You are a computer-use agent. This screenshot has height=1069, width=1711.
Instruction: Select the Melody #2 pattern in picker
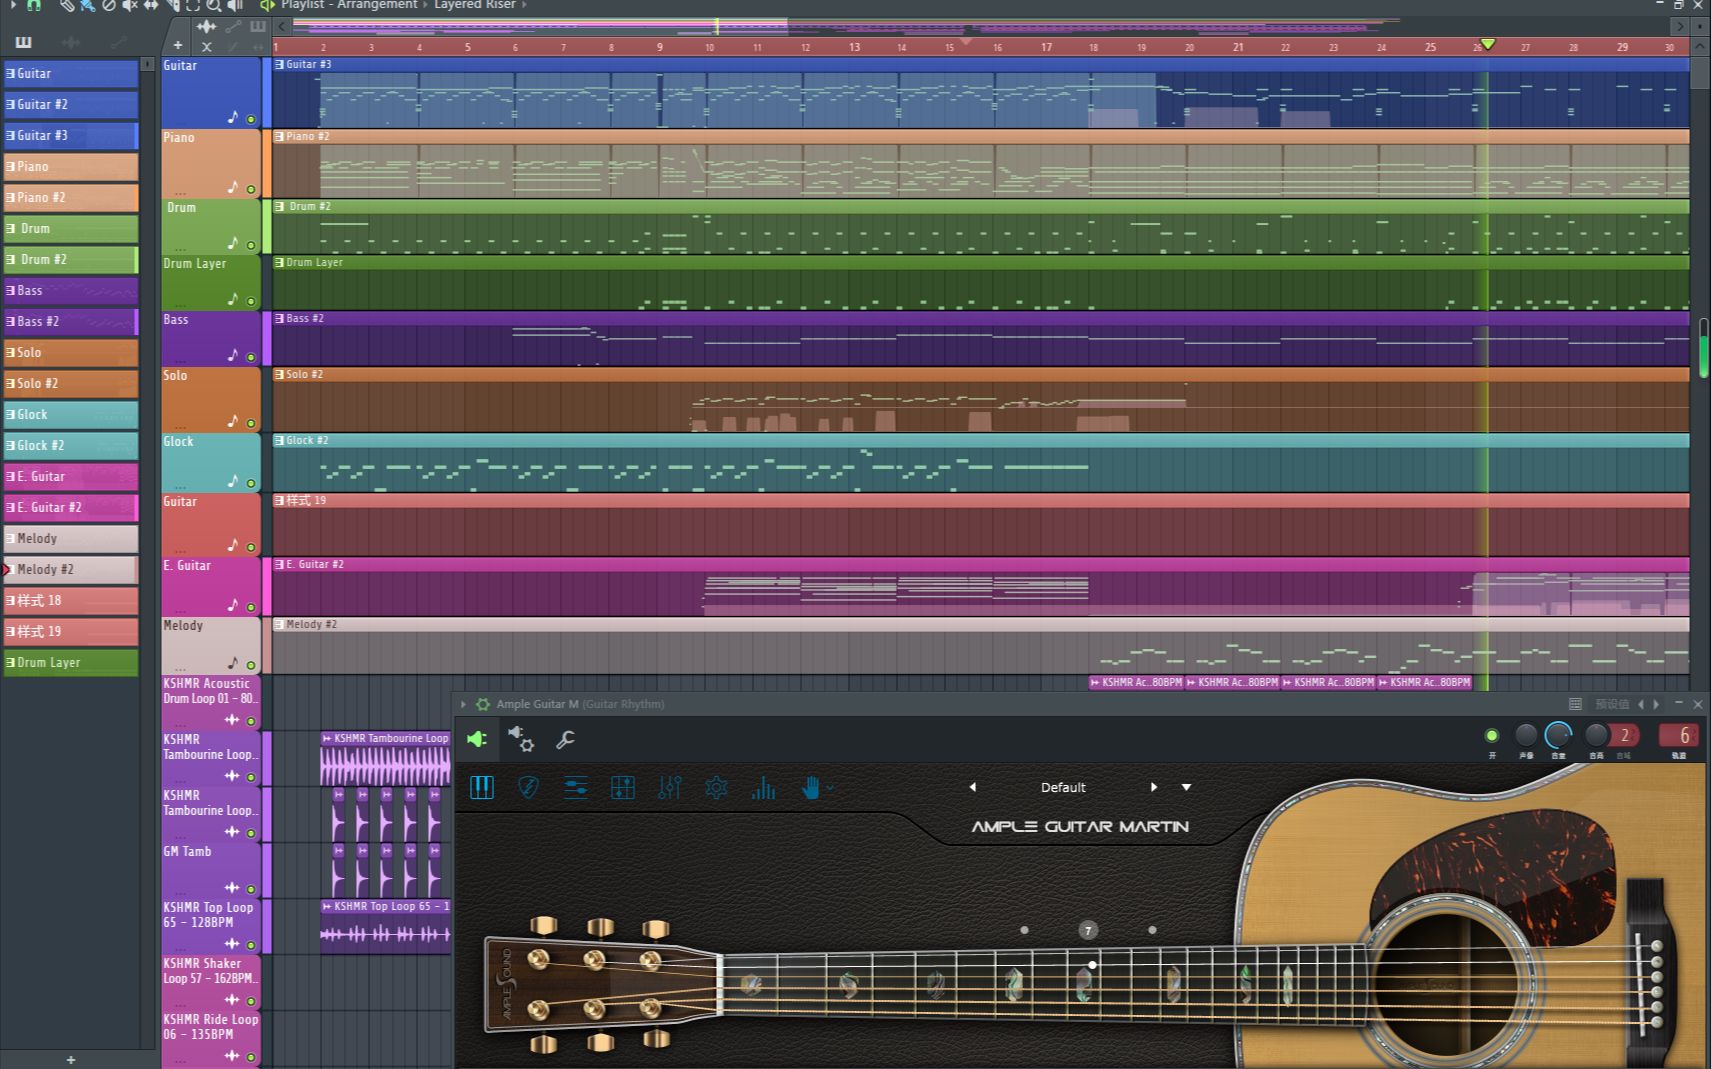tap(71, 569)
